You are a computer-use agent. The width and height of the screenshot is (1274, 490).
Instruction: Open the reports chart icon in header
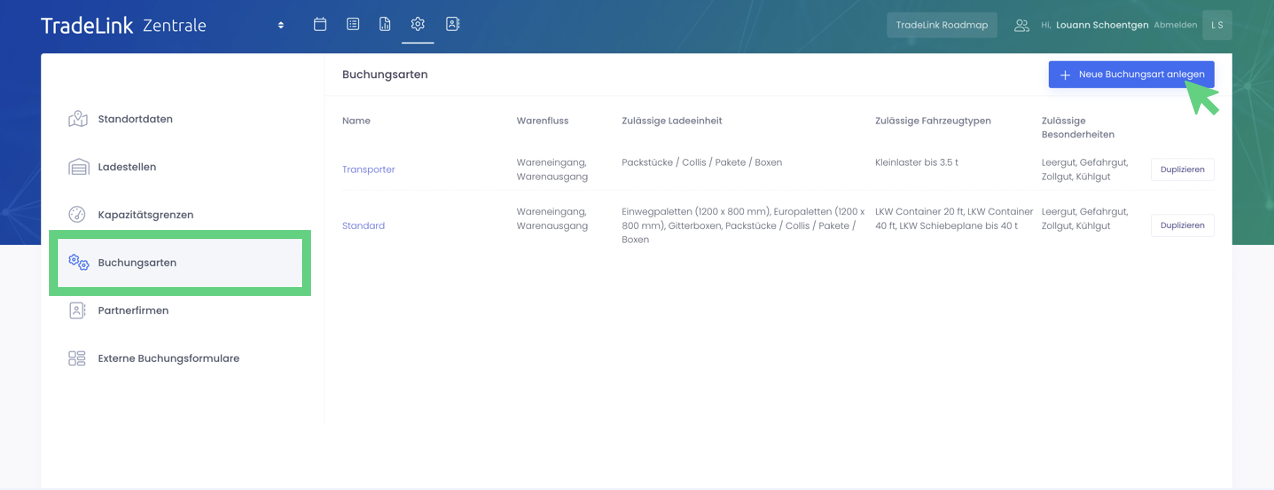[385, 24]
